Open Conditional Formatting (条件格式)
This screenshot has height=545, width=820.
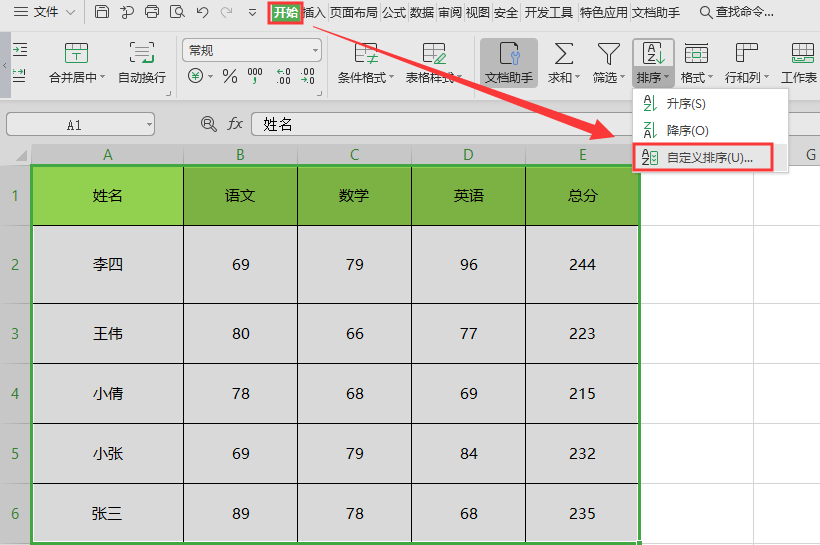(x=366, y=62)
